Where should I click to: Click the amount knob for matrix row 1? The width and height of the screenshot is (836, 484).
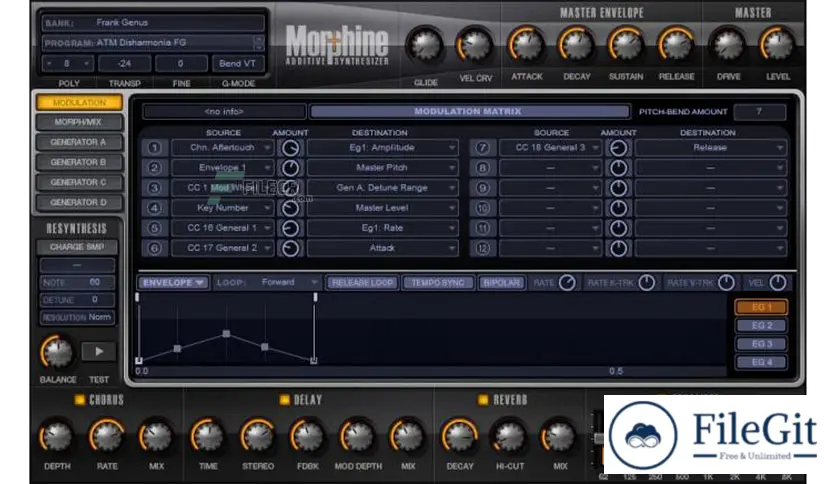point(290,148)
